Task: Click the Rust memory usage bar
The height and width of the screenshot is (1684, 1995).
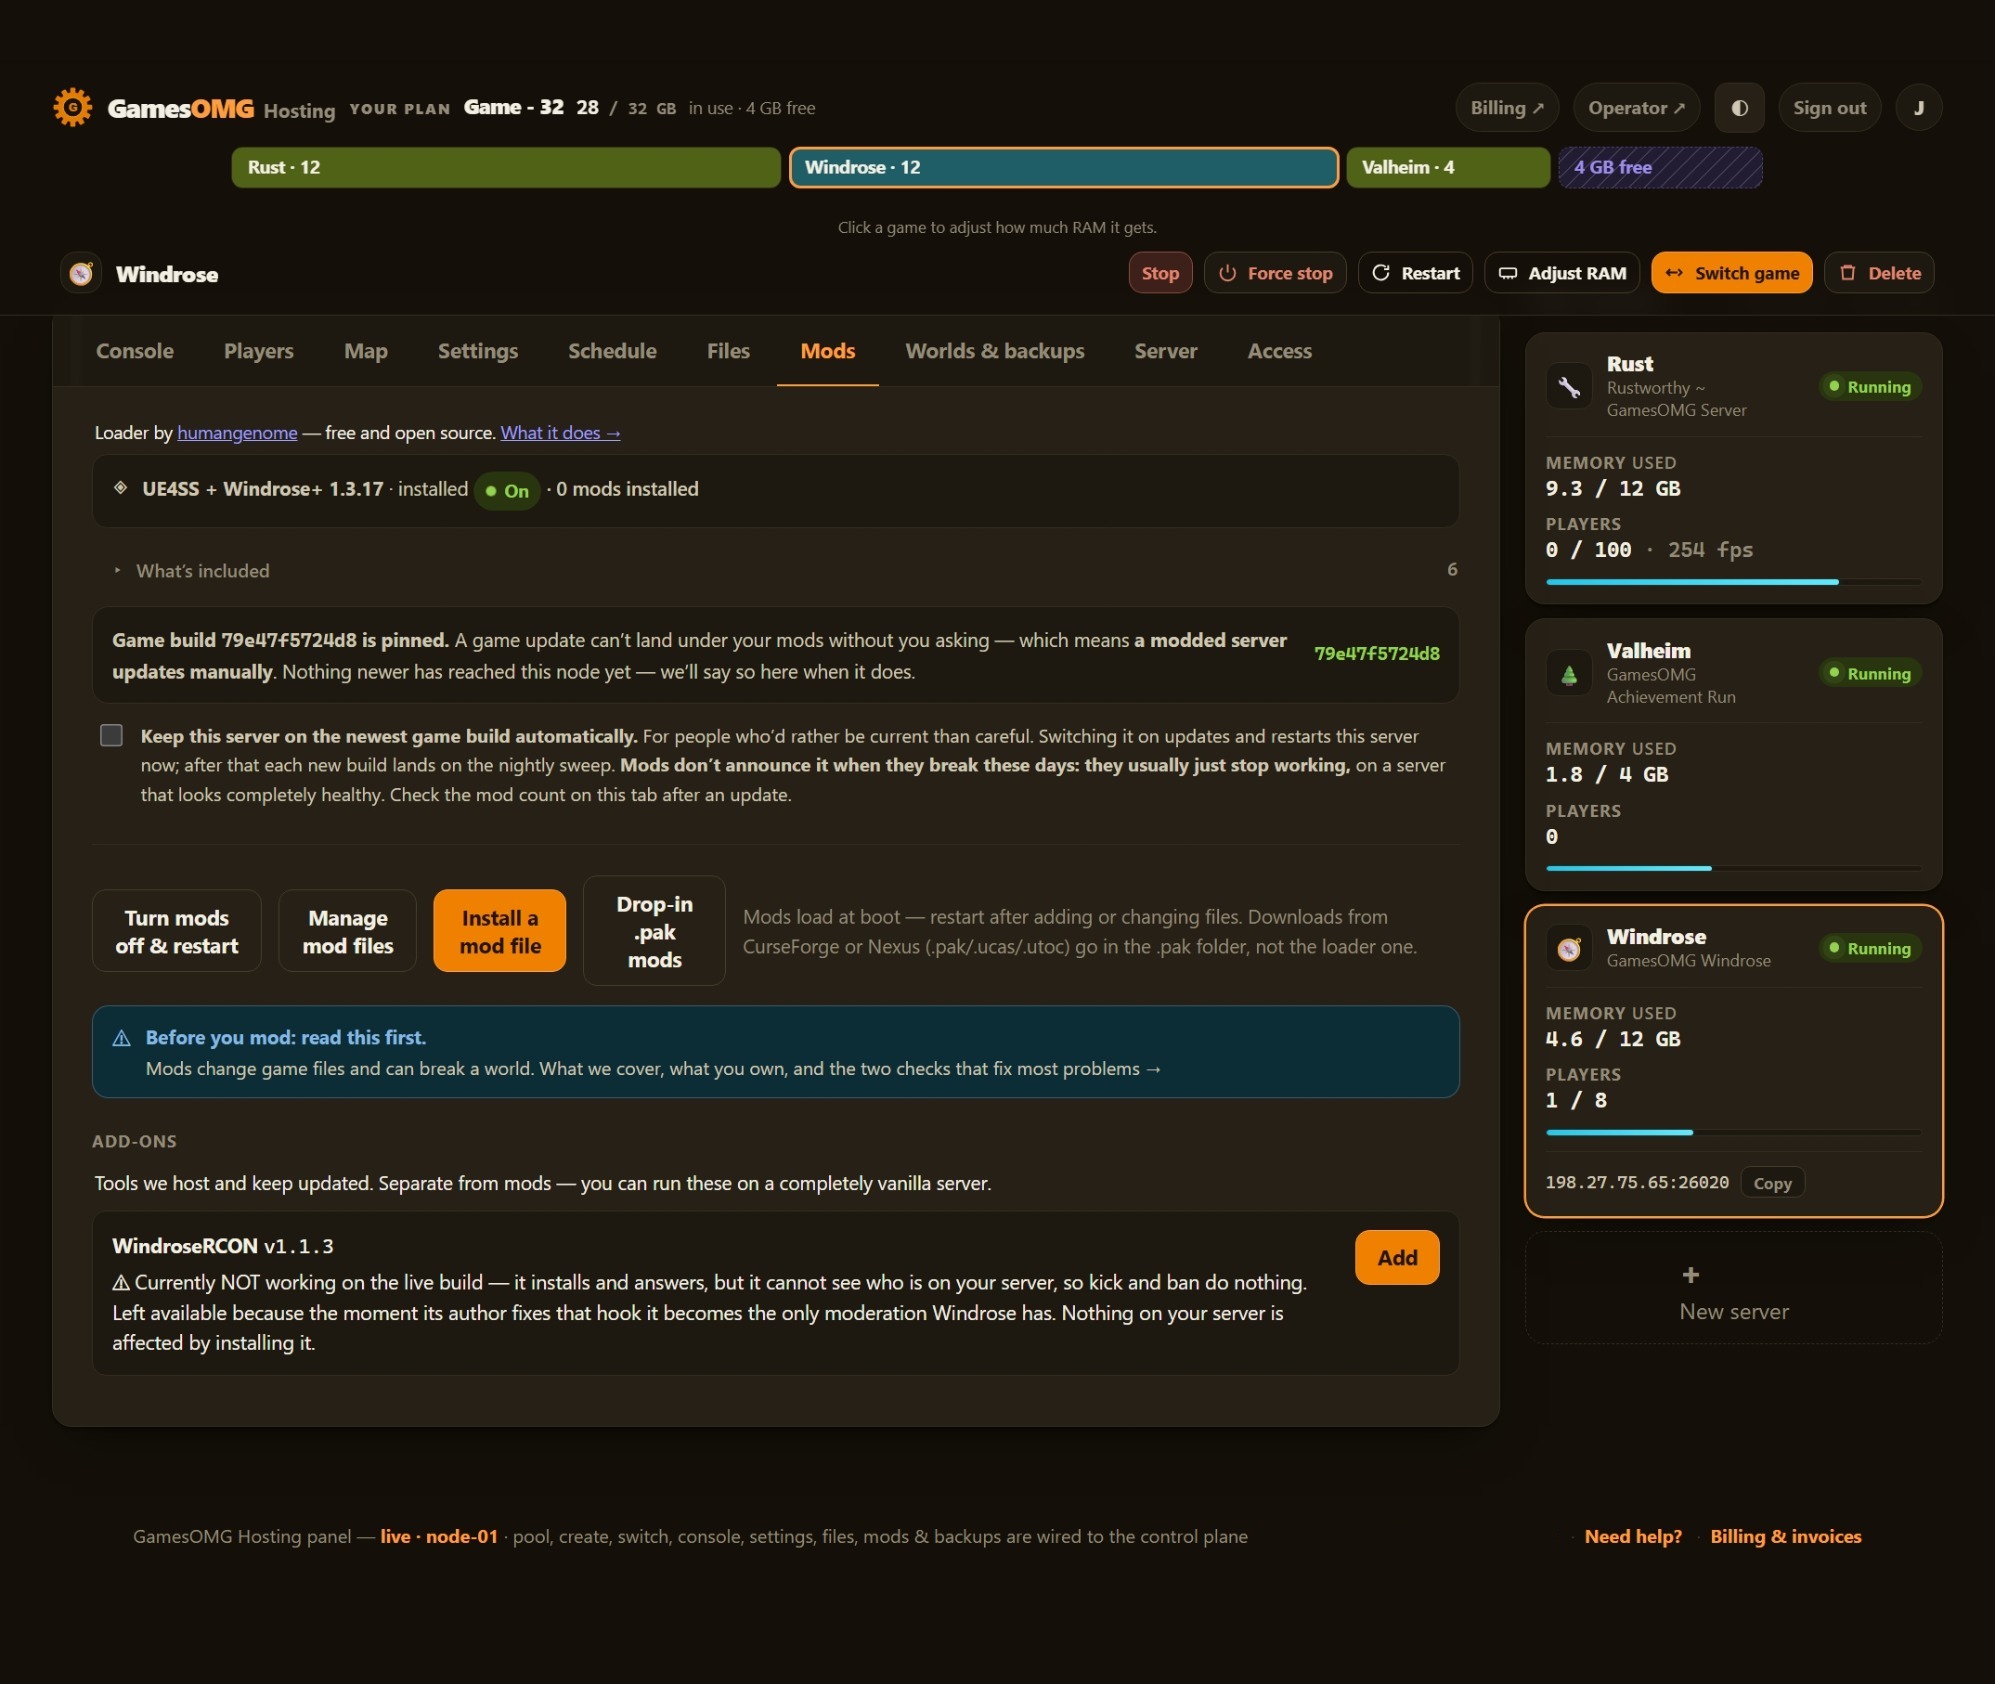Action: pyautogui.click(x=1733, y=582)
